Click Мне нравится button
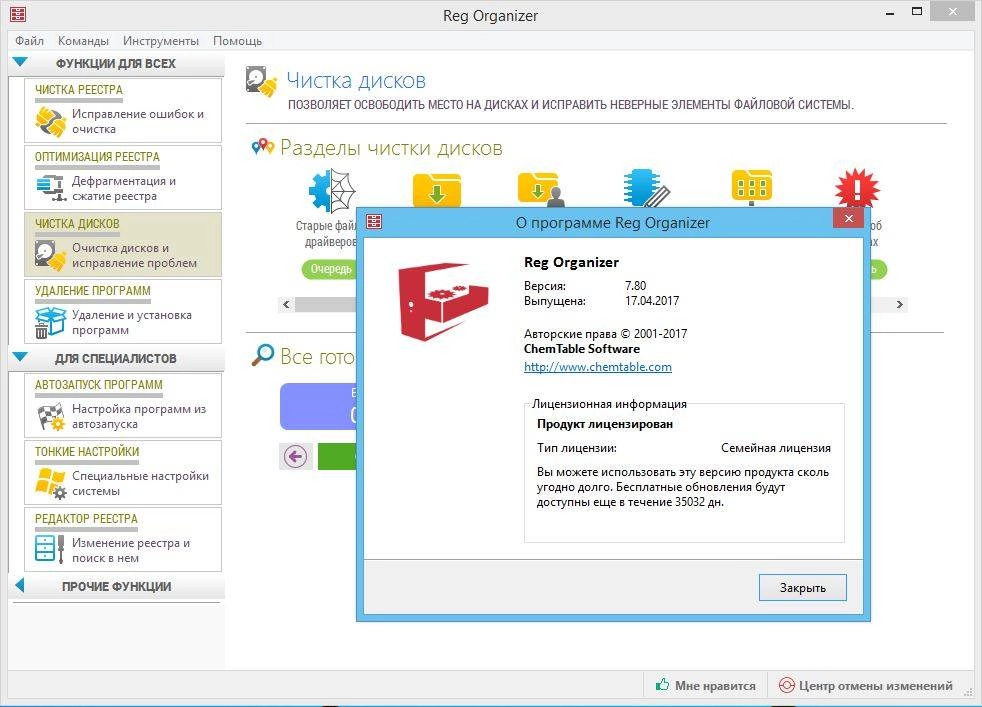The width and height of the screenshot is (982, 707). pos(706,685)
